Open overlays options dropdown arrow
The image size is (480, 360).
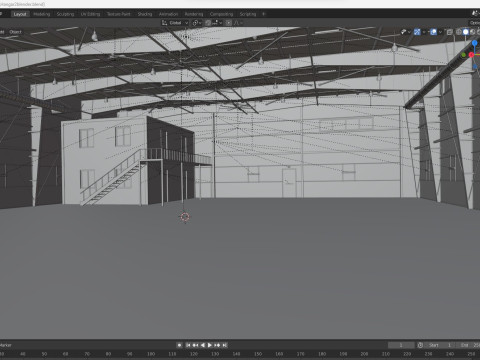tap(441, 32)
